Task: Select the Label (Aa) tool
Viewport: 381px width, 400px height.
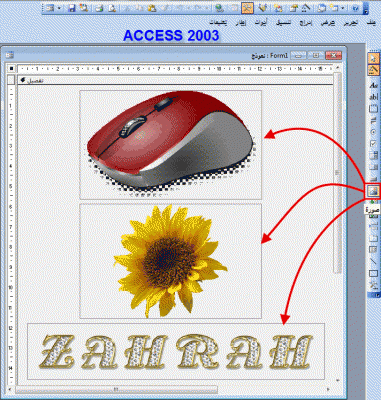Action: click(x=373, y=85)
